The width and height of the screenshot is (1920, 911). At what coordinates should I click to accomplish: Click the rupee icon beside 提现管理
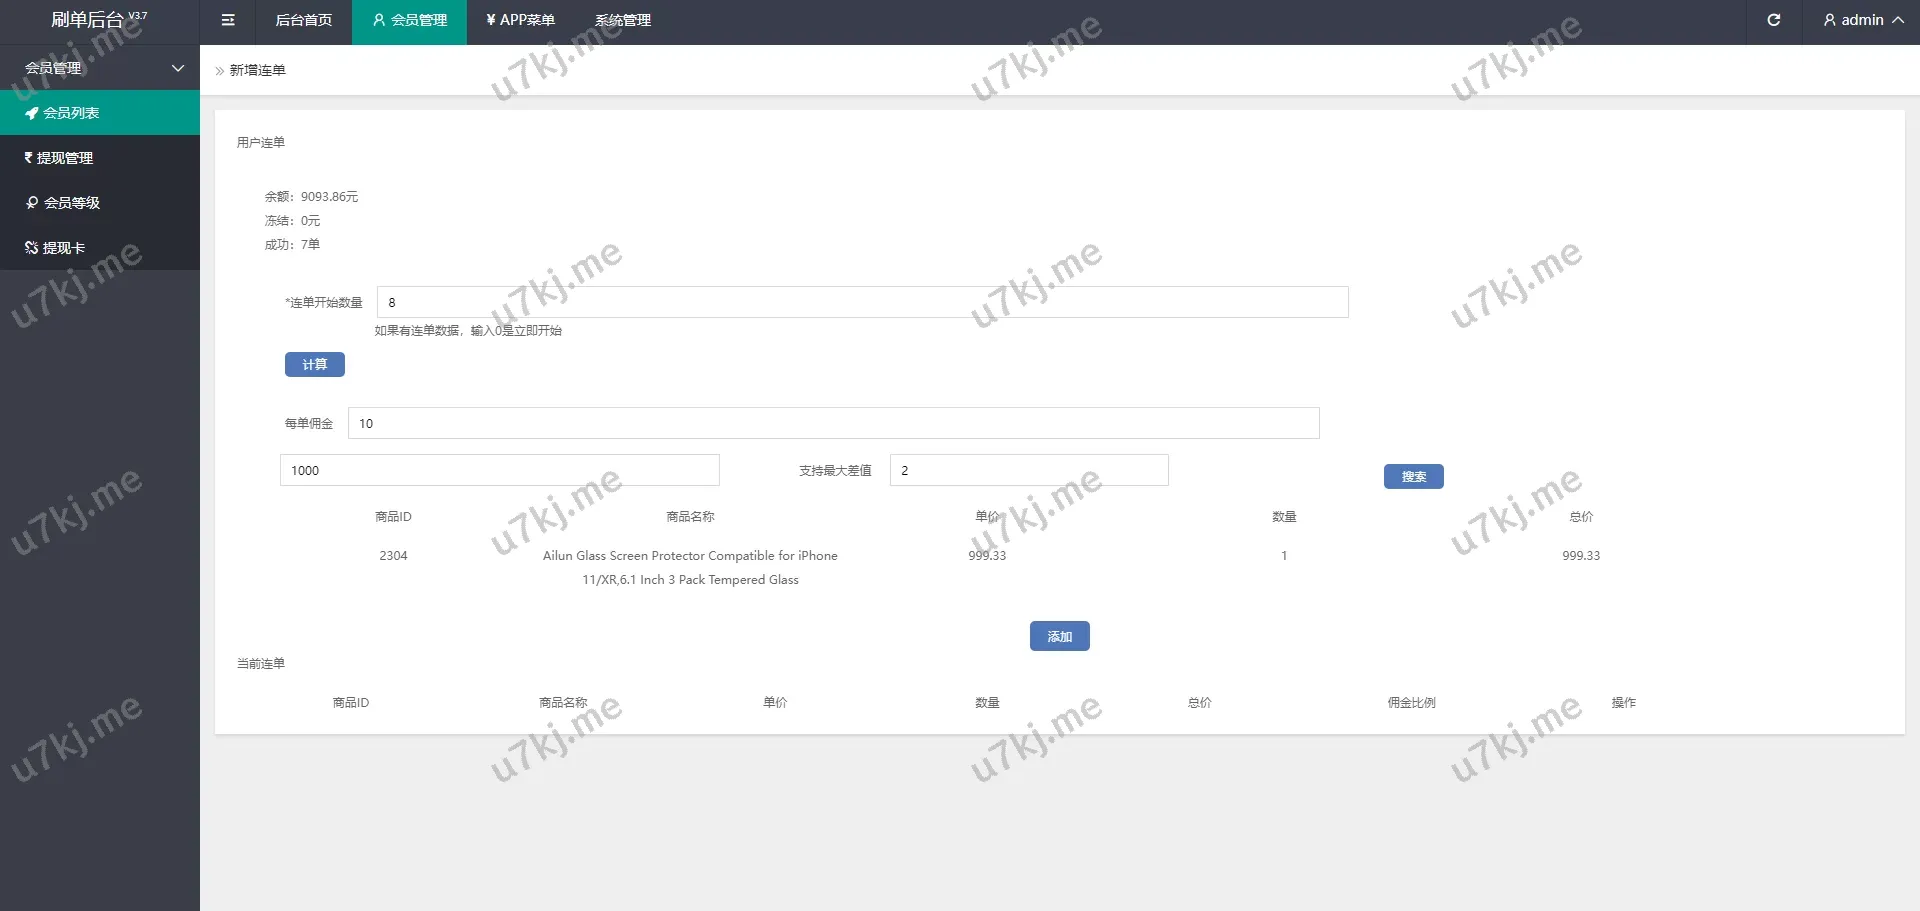[x=28, y=158]
